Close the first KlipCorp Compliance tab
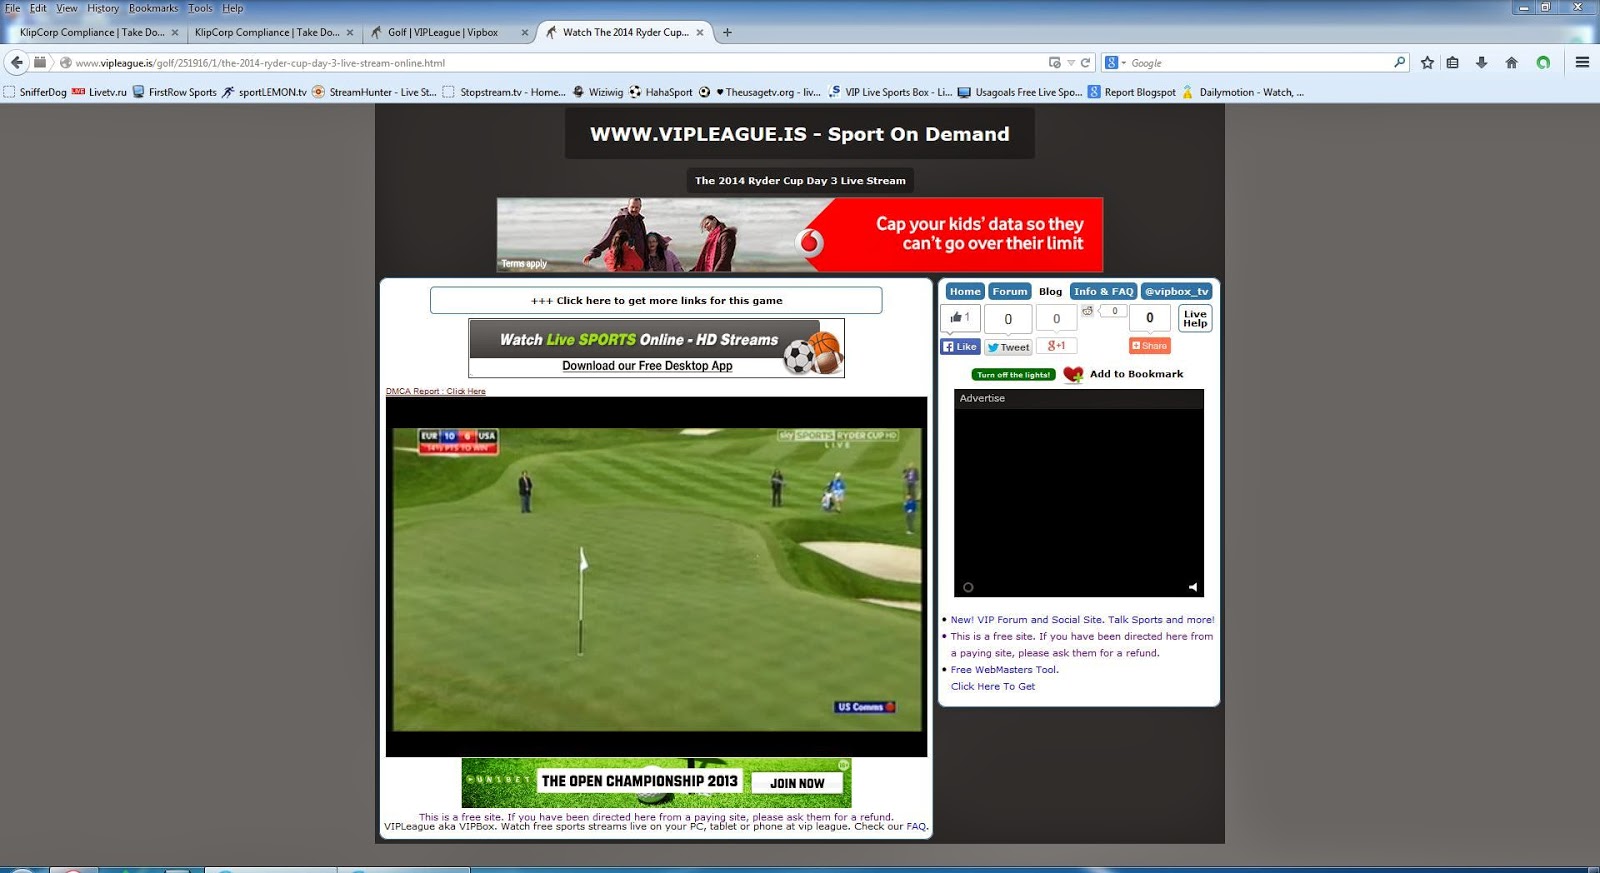The height and width of the screenshot is (873, 1600). coord(175,32)
